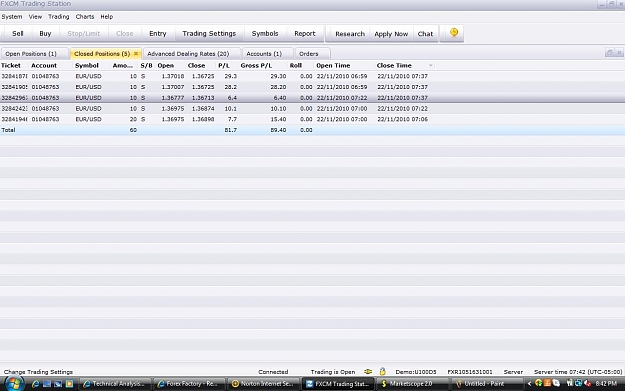Open Trading Settings from toolbar
This screenshot has height=391, width=625.
(209, 33)
